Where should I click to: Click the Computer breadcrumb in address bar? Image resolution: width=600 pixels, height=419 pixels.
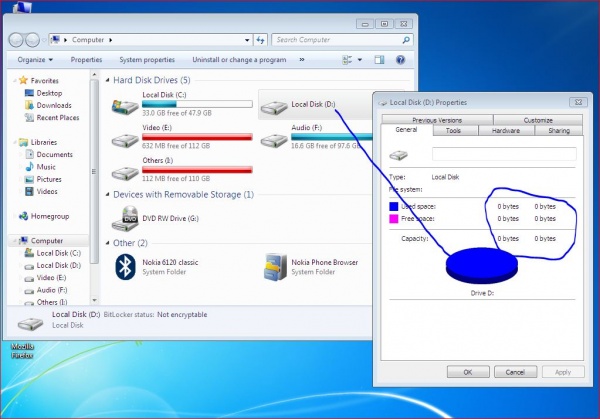88,40
